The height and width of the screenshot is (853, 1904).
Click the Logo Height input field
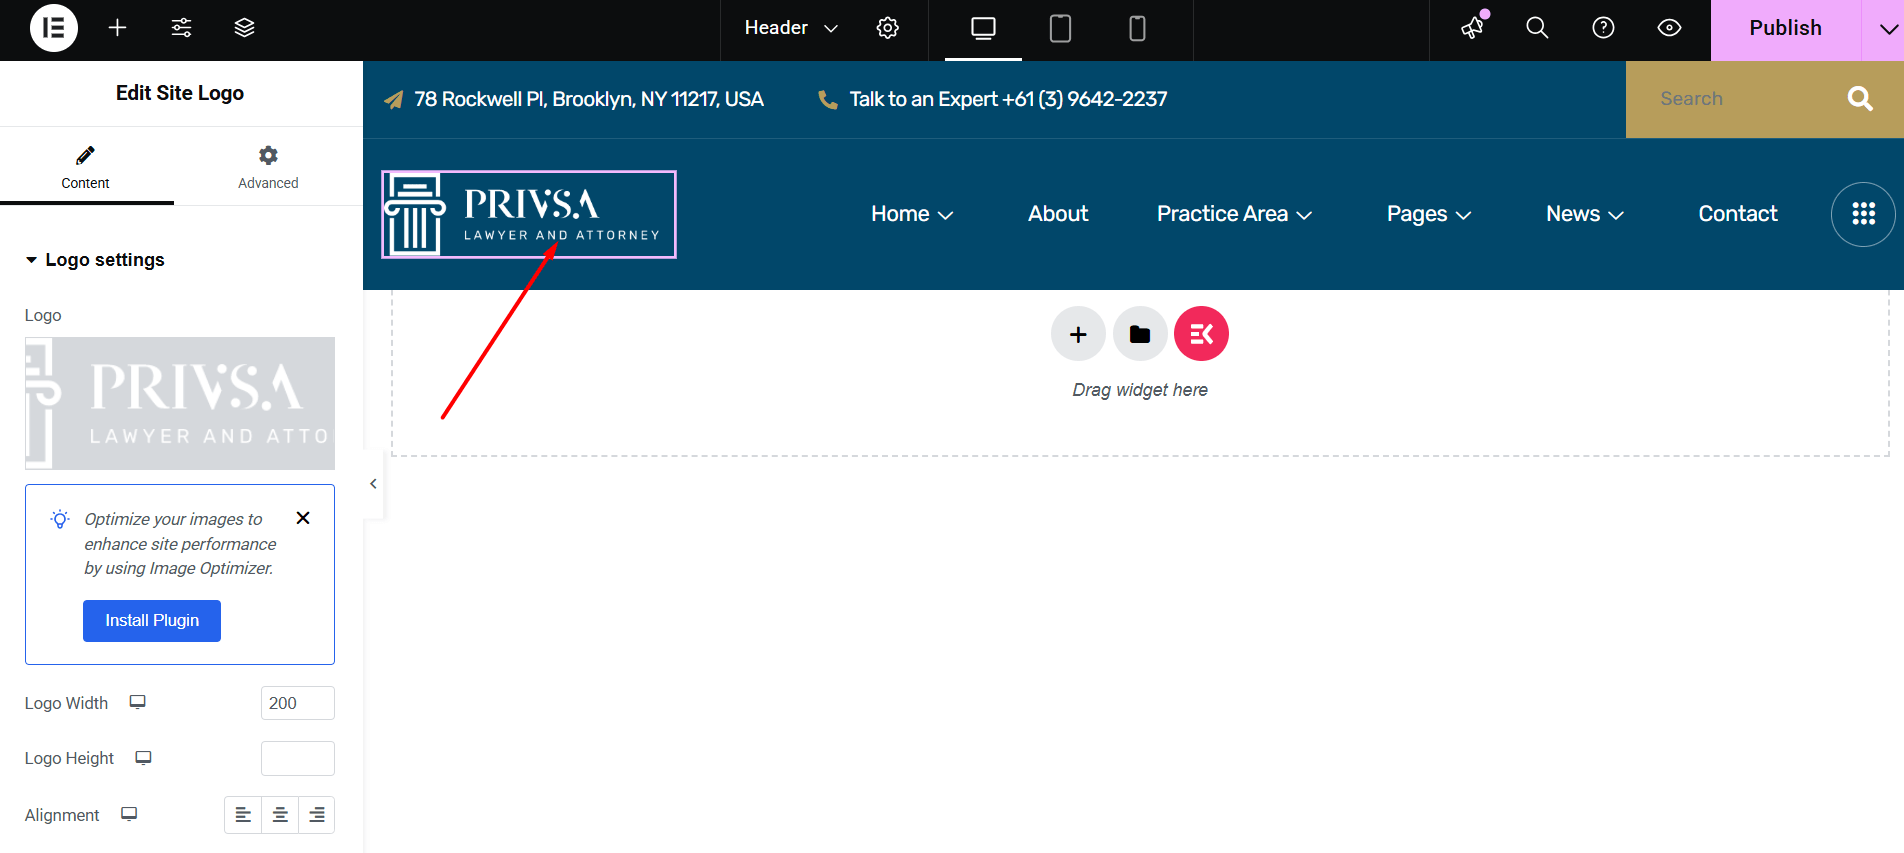[298, 758]
